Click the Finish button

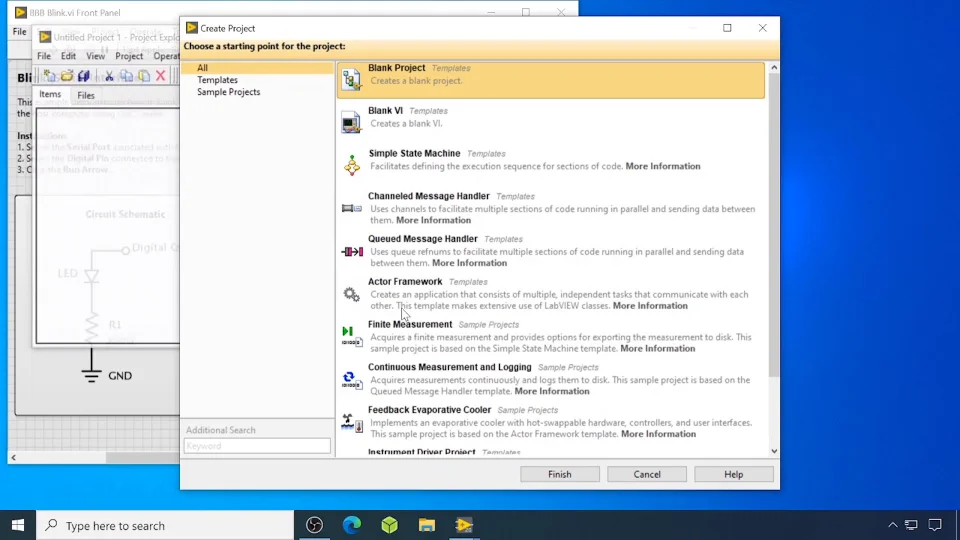pyautogui.click(x=559, y=474)
